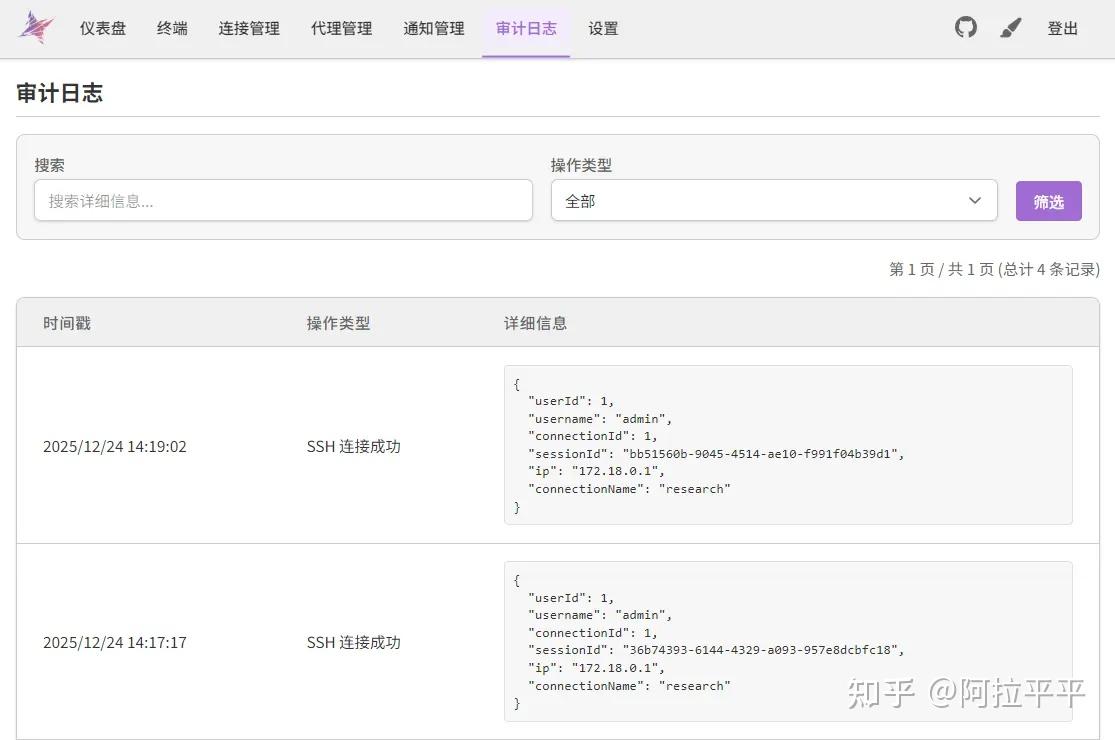Click the 操作类型 column header
The height and width of the screenshot is (740, 1115).
coord(338,323)
